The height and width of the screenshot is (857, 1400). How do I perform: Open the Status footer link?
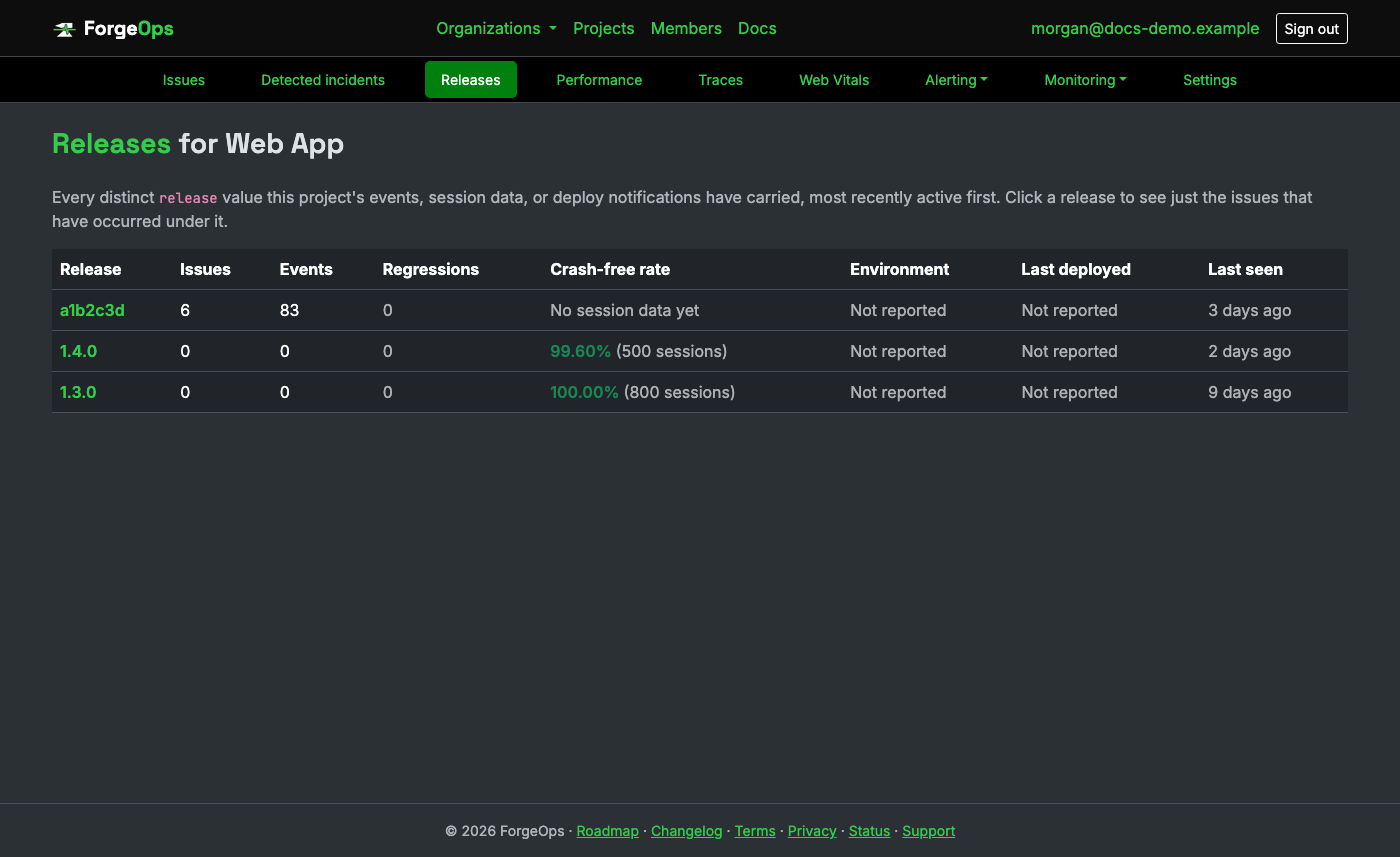coord(869,831)
